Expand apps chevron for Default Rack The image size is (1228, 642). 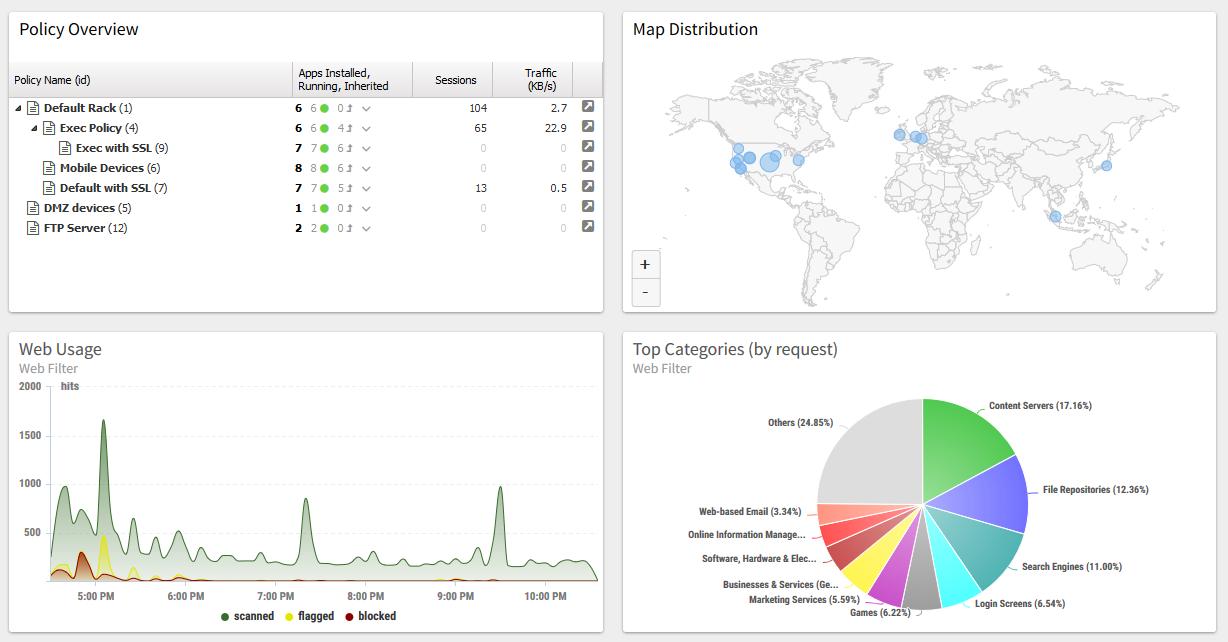click(367, 108)
